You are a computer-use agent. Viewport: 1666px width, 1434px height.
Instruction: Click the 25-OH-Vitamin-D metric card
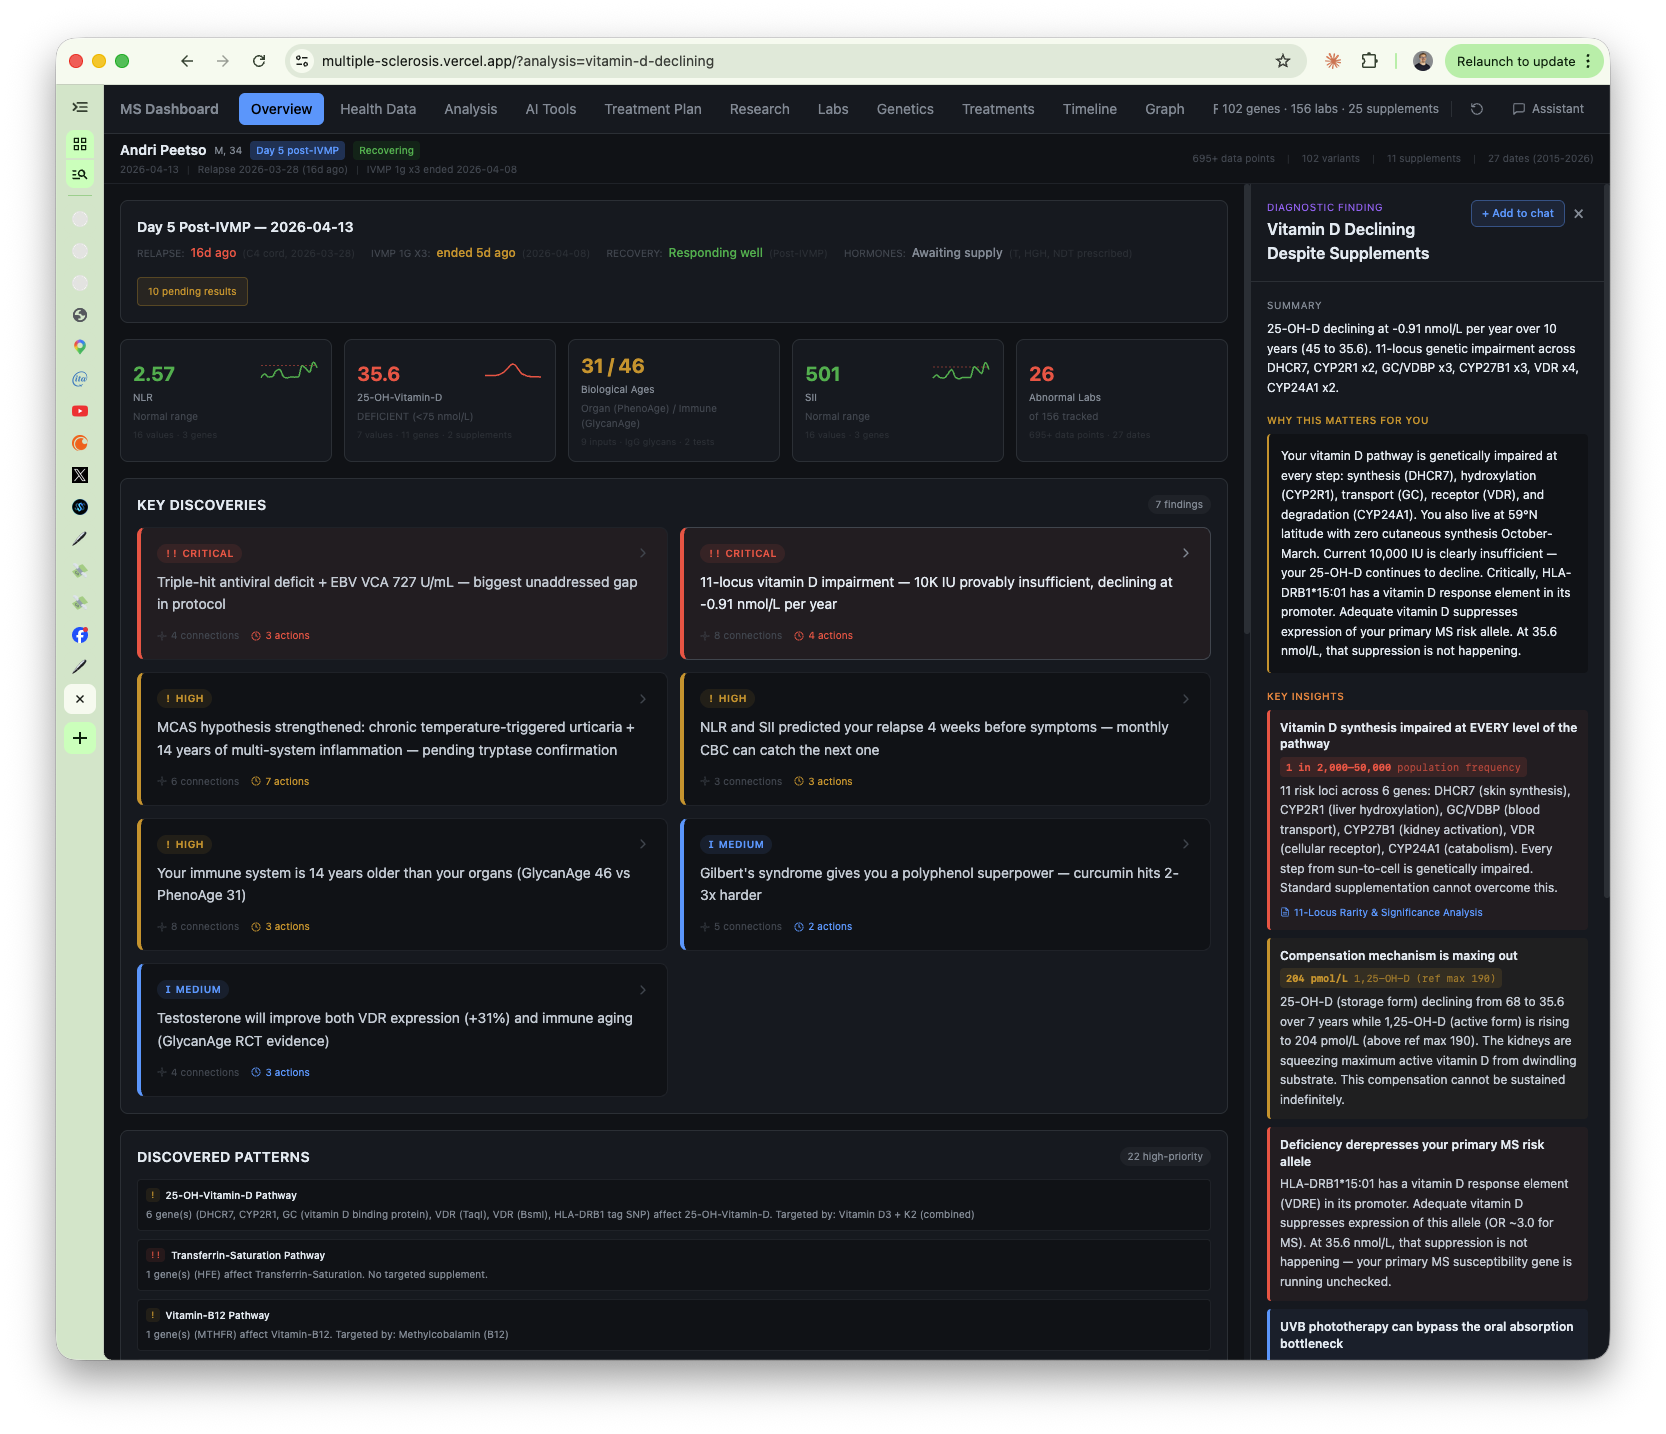pos(449,400)
